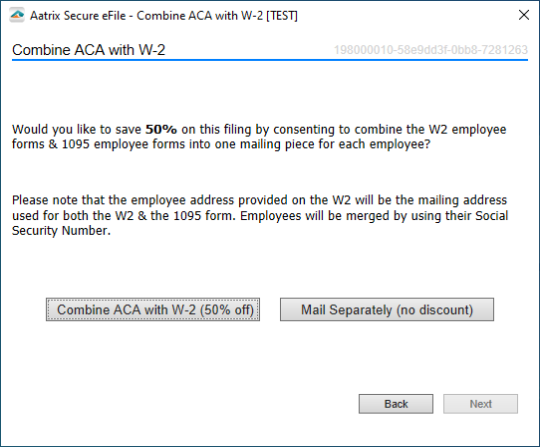
Task: Select the gray filing ID starting with 198000010
Action: 430,50
